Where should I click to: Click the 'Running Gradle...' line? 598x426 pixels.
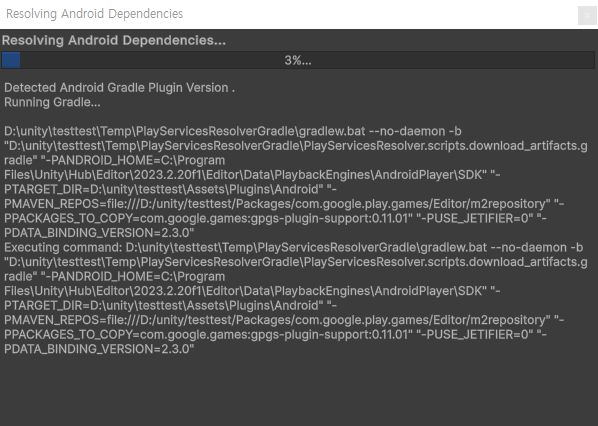pyautogui.click(x=52, y=102)
